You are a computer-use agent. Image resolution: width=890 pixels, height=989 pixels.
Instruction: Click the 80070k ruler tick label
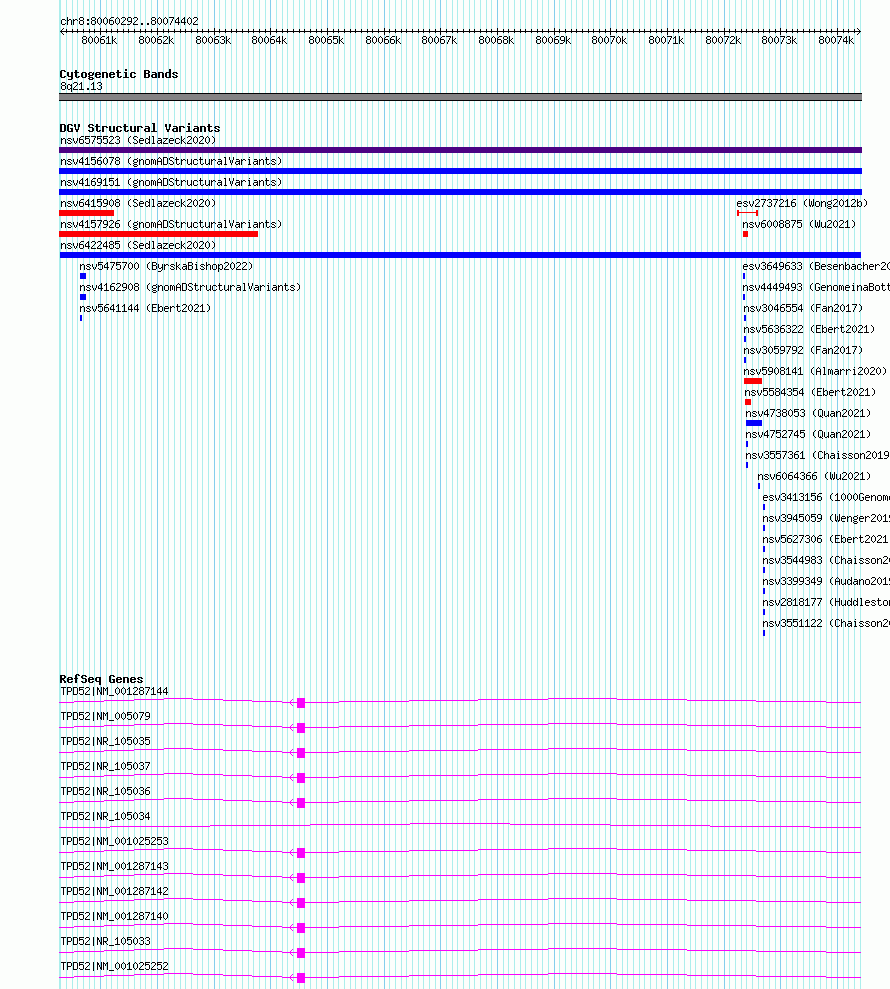click(x=609, y=40)
